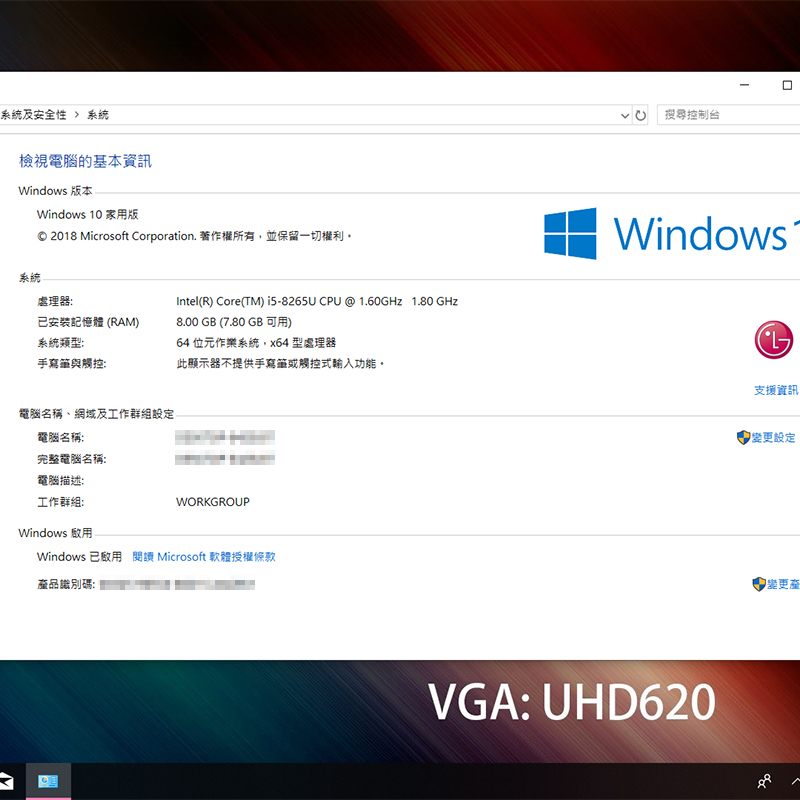Select the text Windows 10 家用版

pos(88,214)
